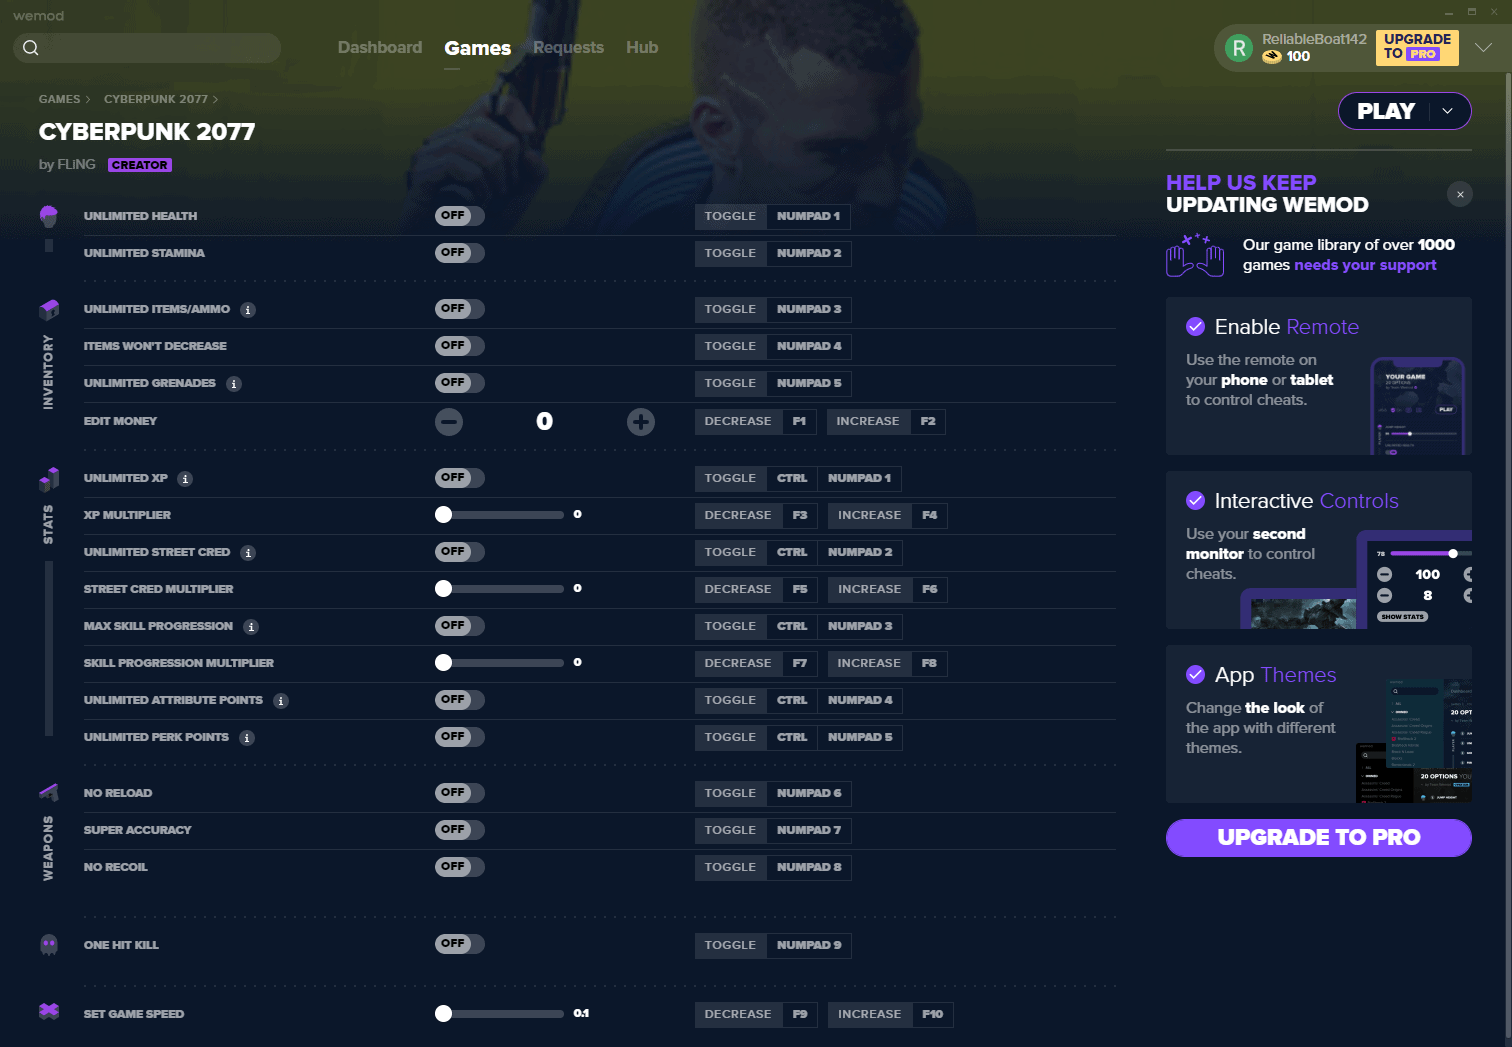Image resolution: width=1512 pixels, height=1047 pixels.
Task: Click the Enable Remote checkmark icon
Action: click(1195, 326)
